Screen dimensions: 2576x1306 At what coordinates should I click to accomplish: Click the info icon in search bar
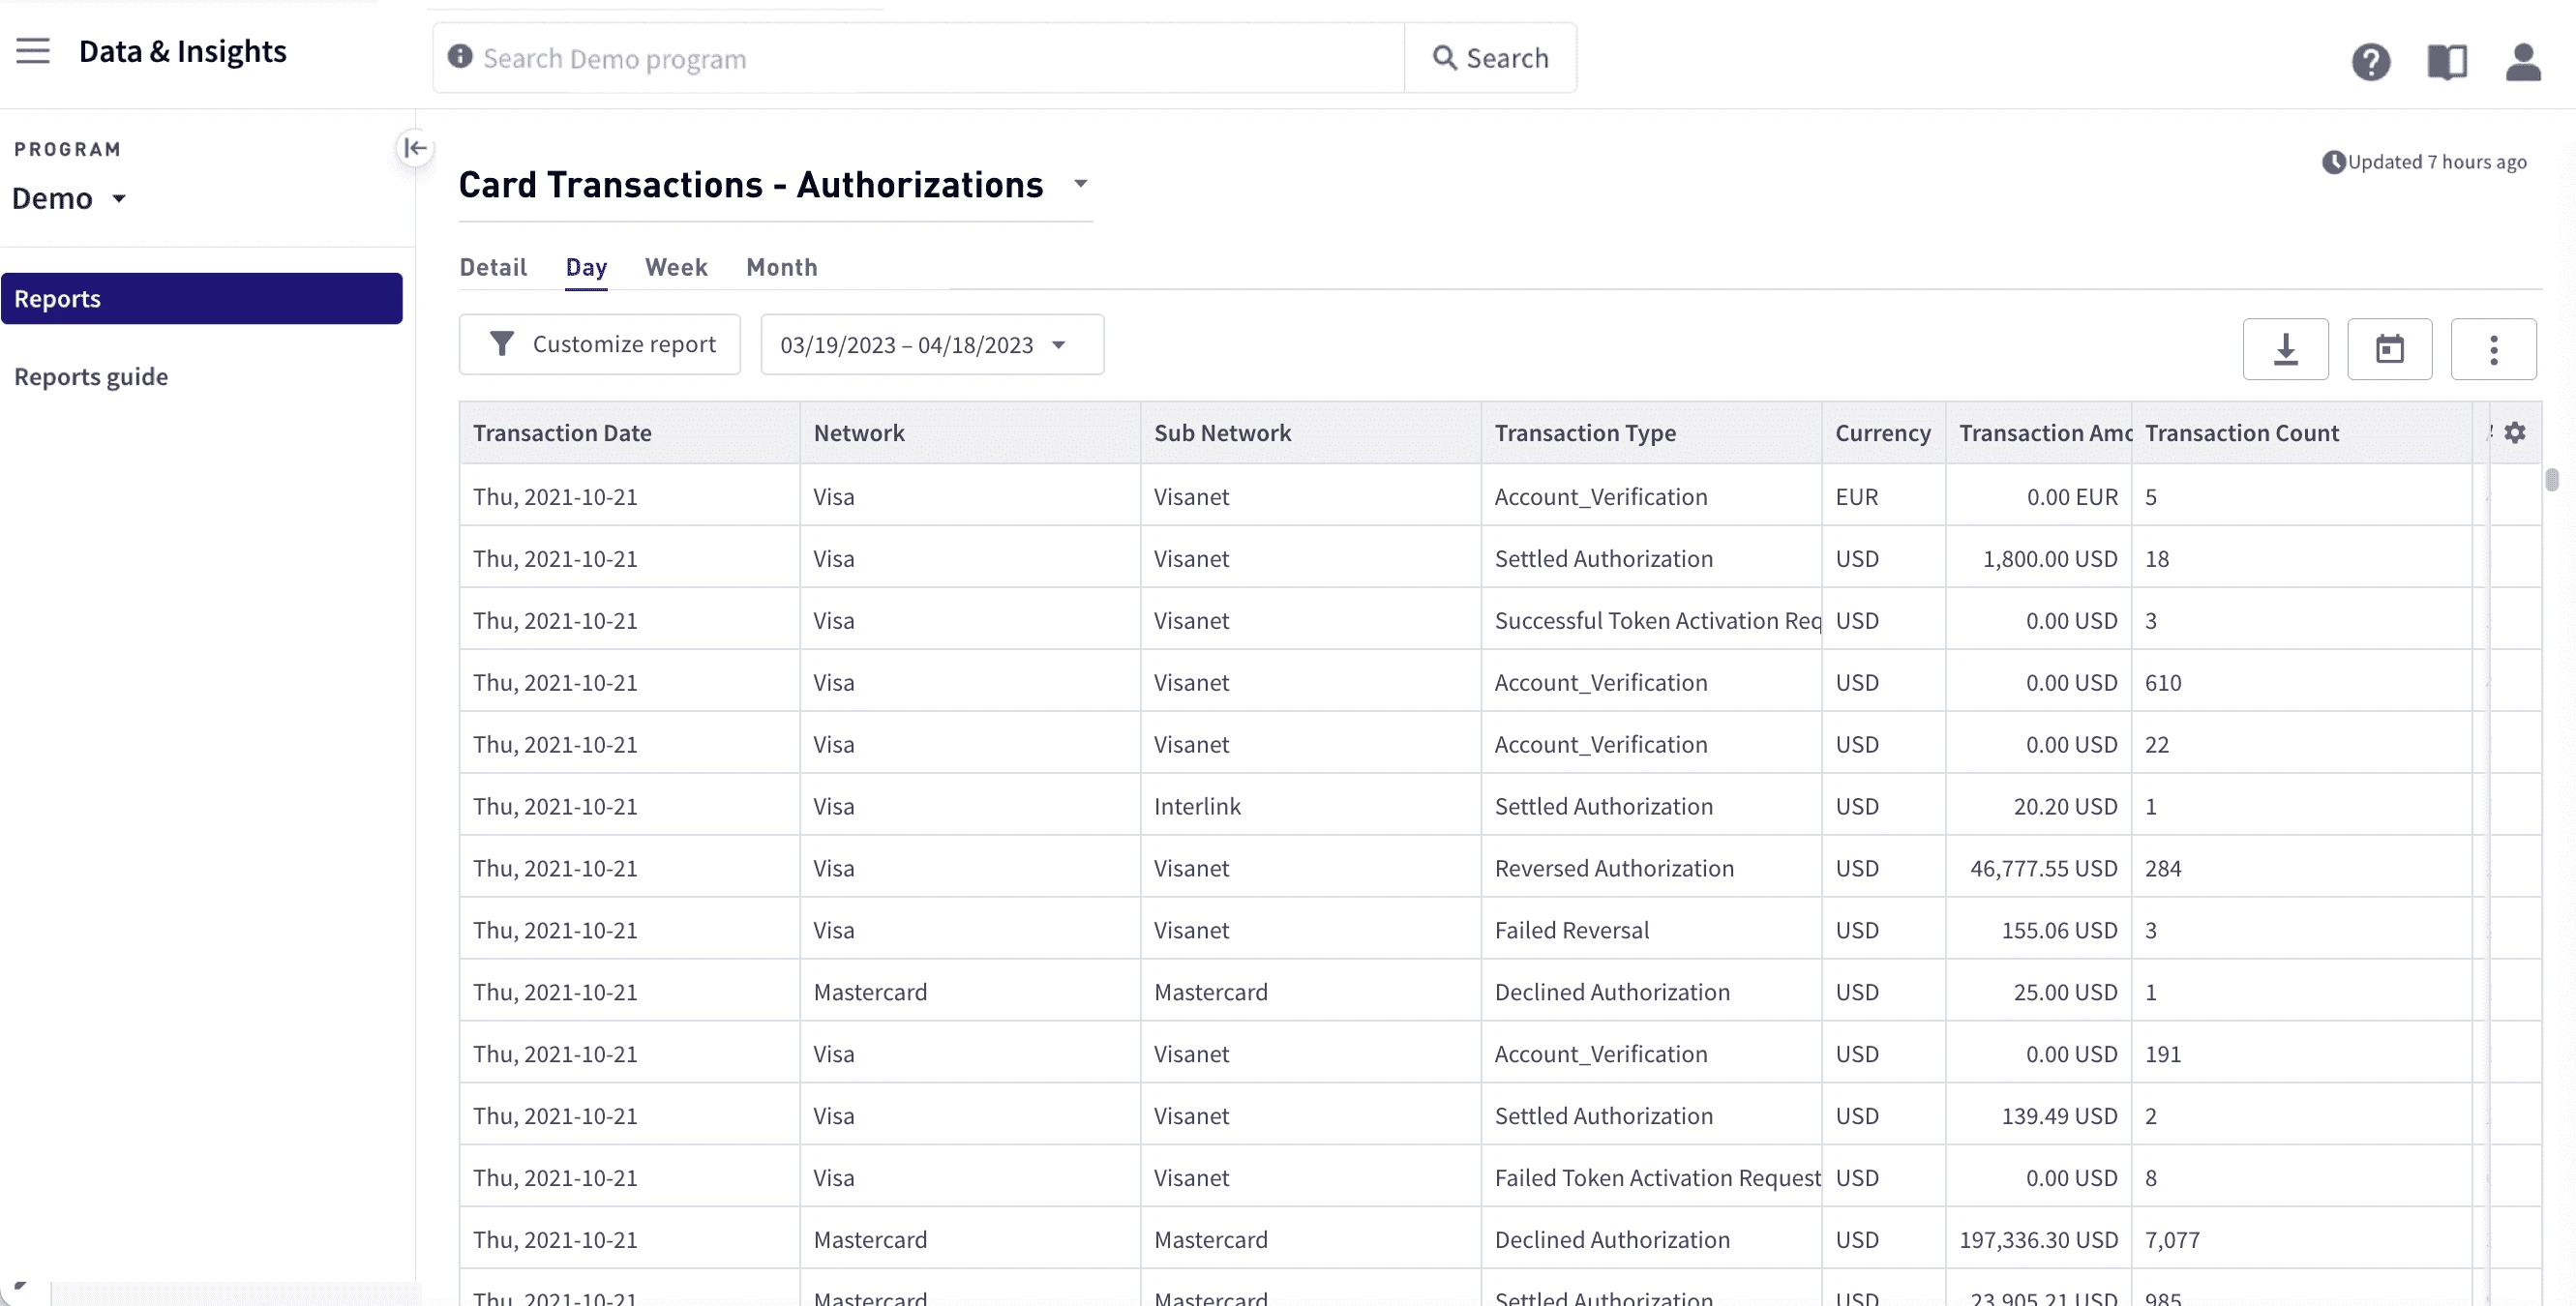coord(460,57)
